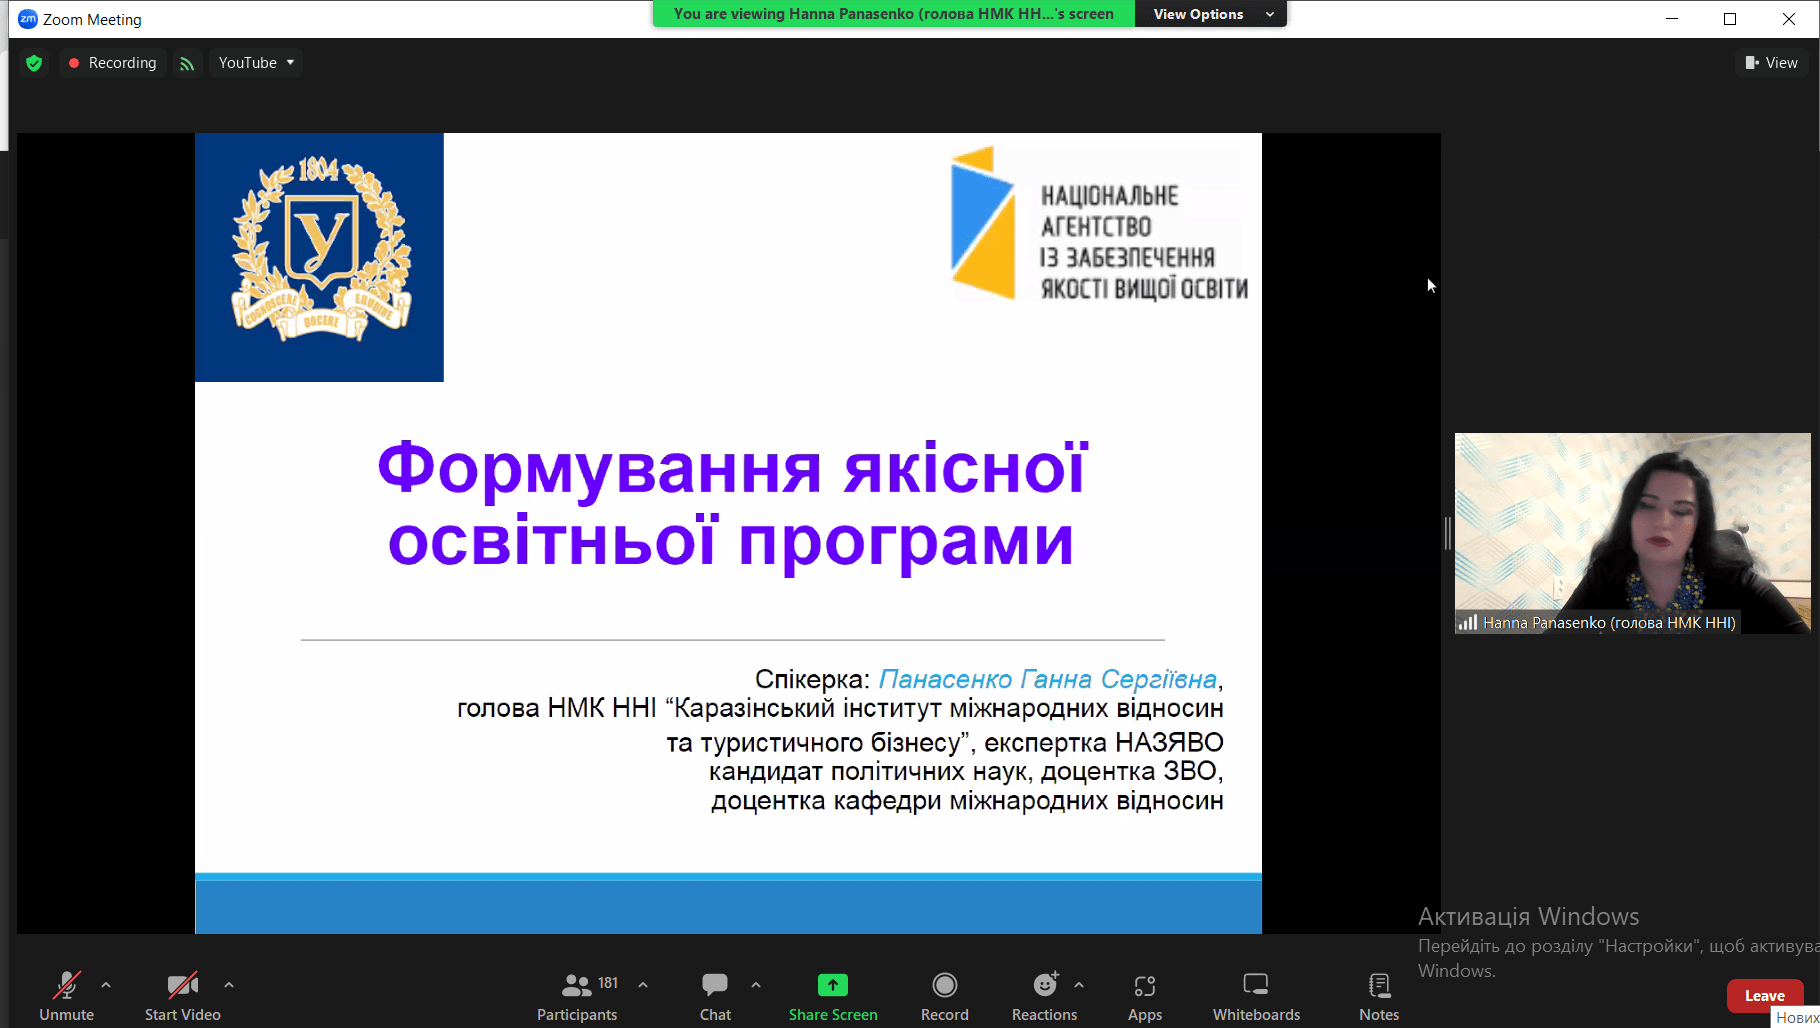This screenshot has height=1028, width=1820.
Task: Open the Chat panel
Action: click(x=715, y=996)
